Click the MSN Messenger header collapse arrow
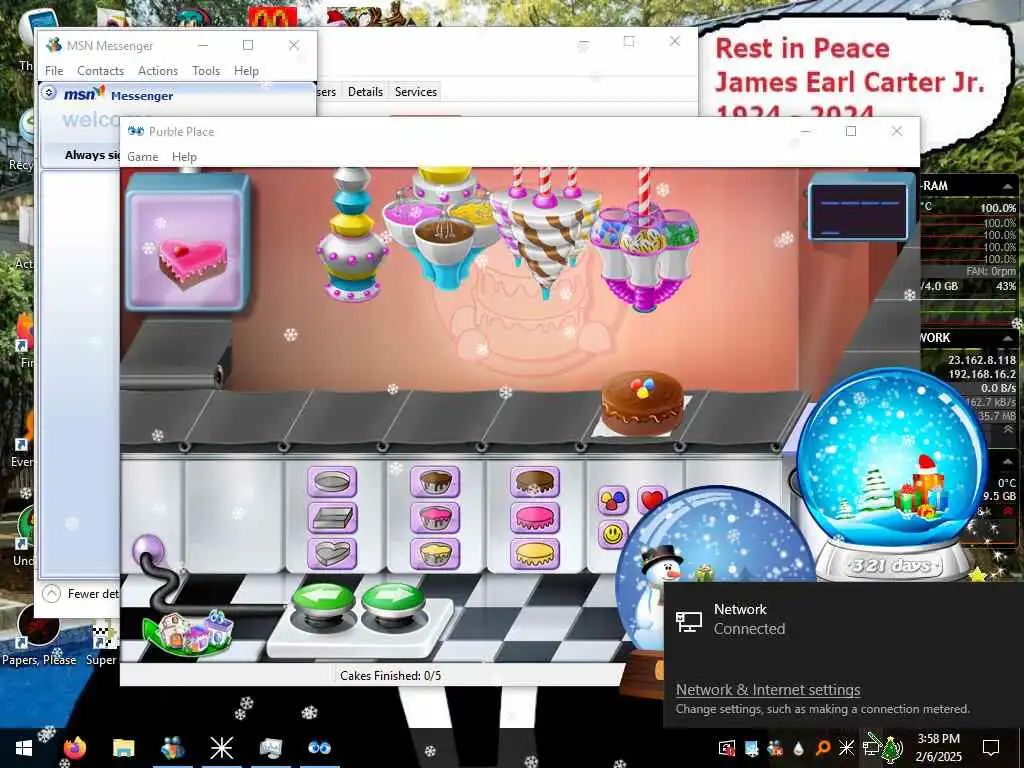 [x=49, y=93]
